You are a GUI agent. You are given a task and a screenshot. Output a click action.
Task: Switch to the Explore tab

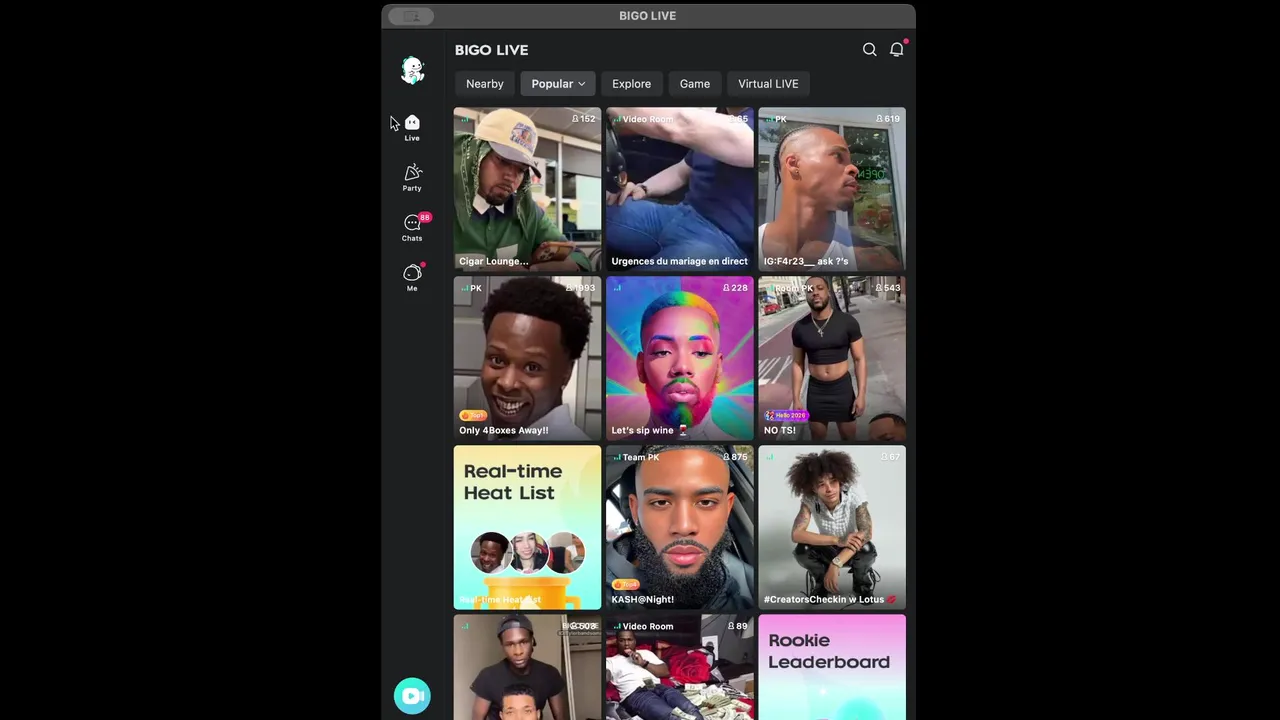click(631, 84)
